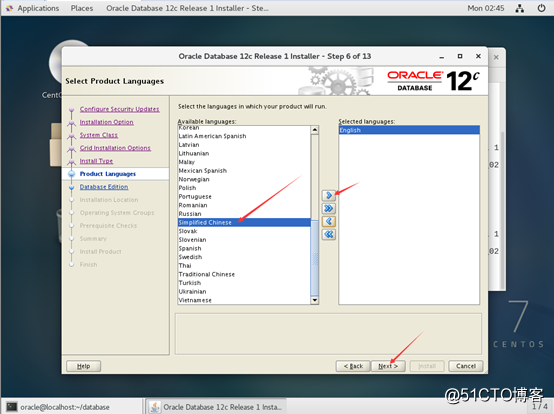This screenshot has height=414, width=554.
Task: Click the Applications menu icon
Action: click(x=9, y=8)
